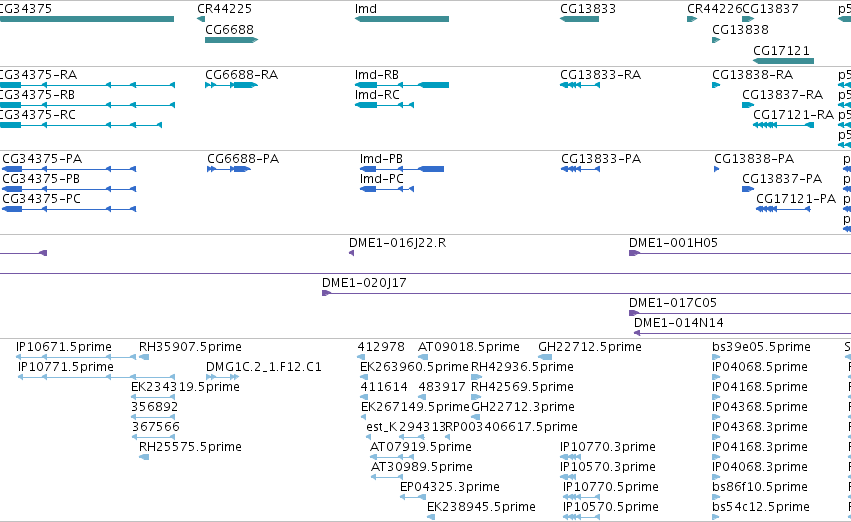The height and width of the screenshot is (522, 851).
Task: Select the DME1-001H05 clone label
Action: pos(673,243)
